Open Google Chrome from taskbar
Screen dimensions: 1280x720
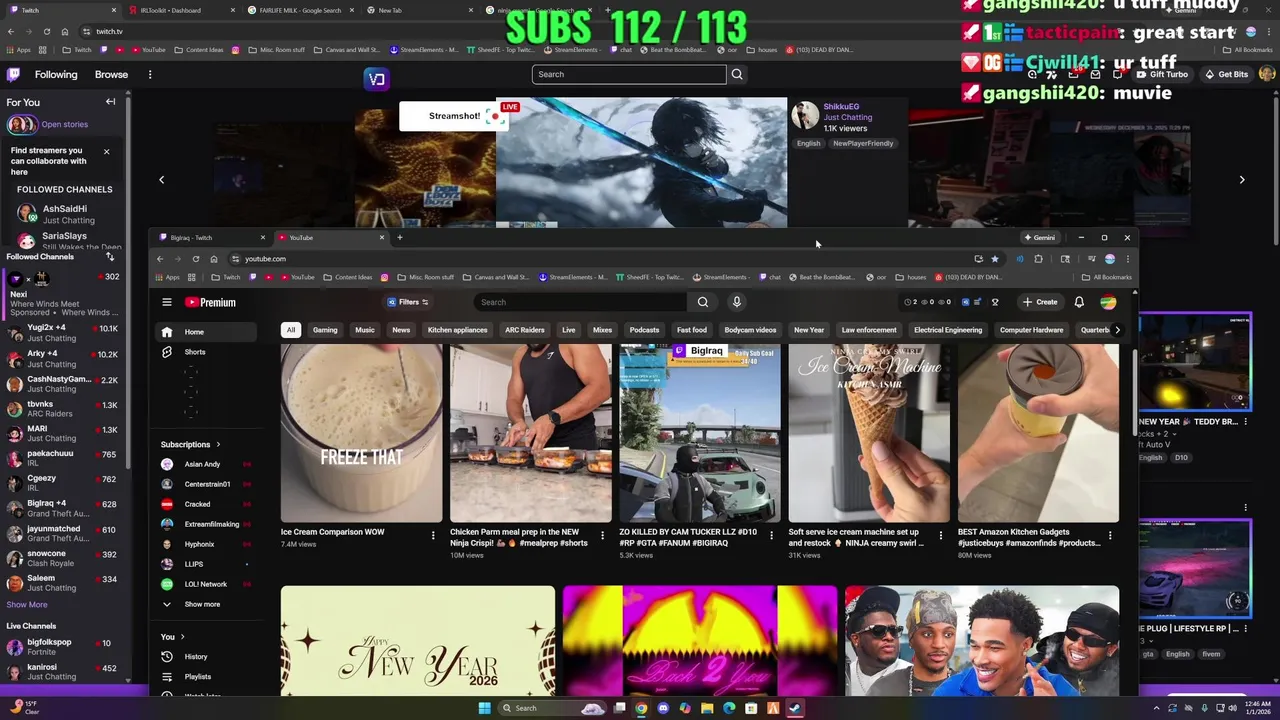click(x=641, y=708)
